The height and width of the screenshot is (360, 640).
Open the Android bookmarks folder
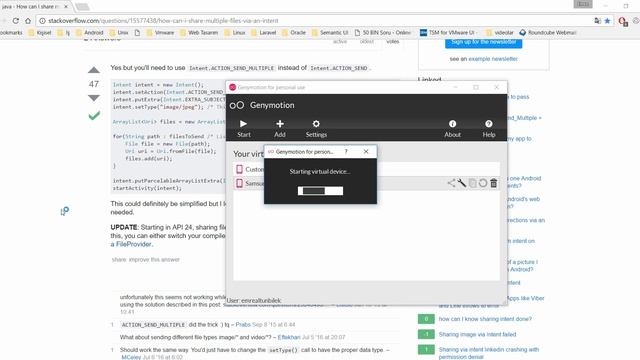(x=89, y=32)
